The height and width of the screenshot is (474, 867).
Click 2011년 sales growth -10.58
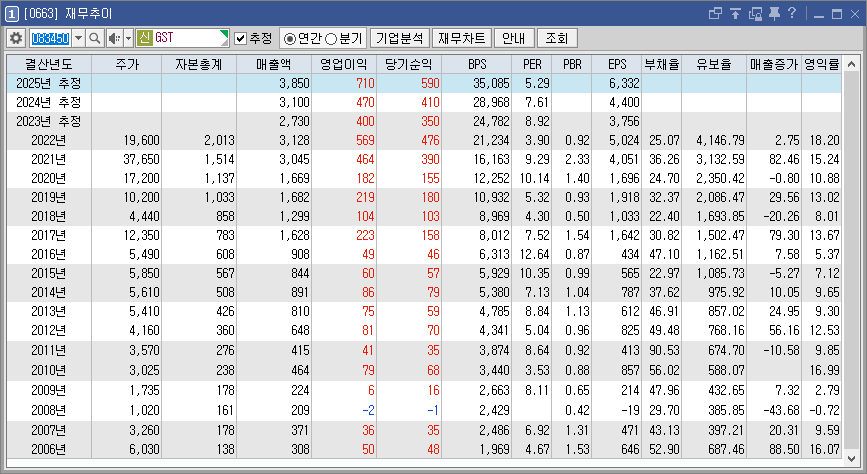click(781, 350)
